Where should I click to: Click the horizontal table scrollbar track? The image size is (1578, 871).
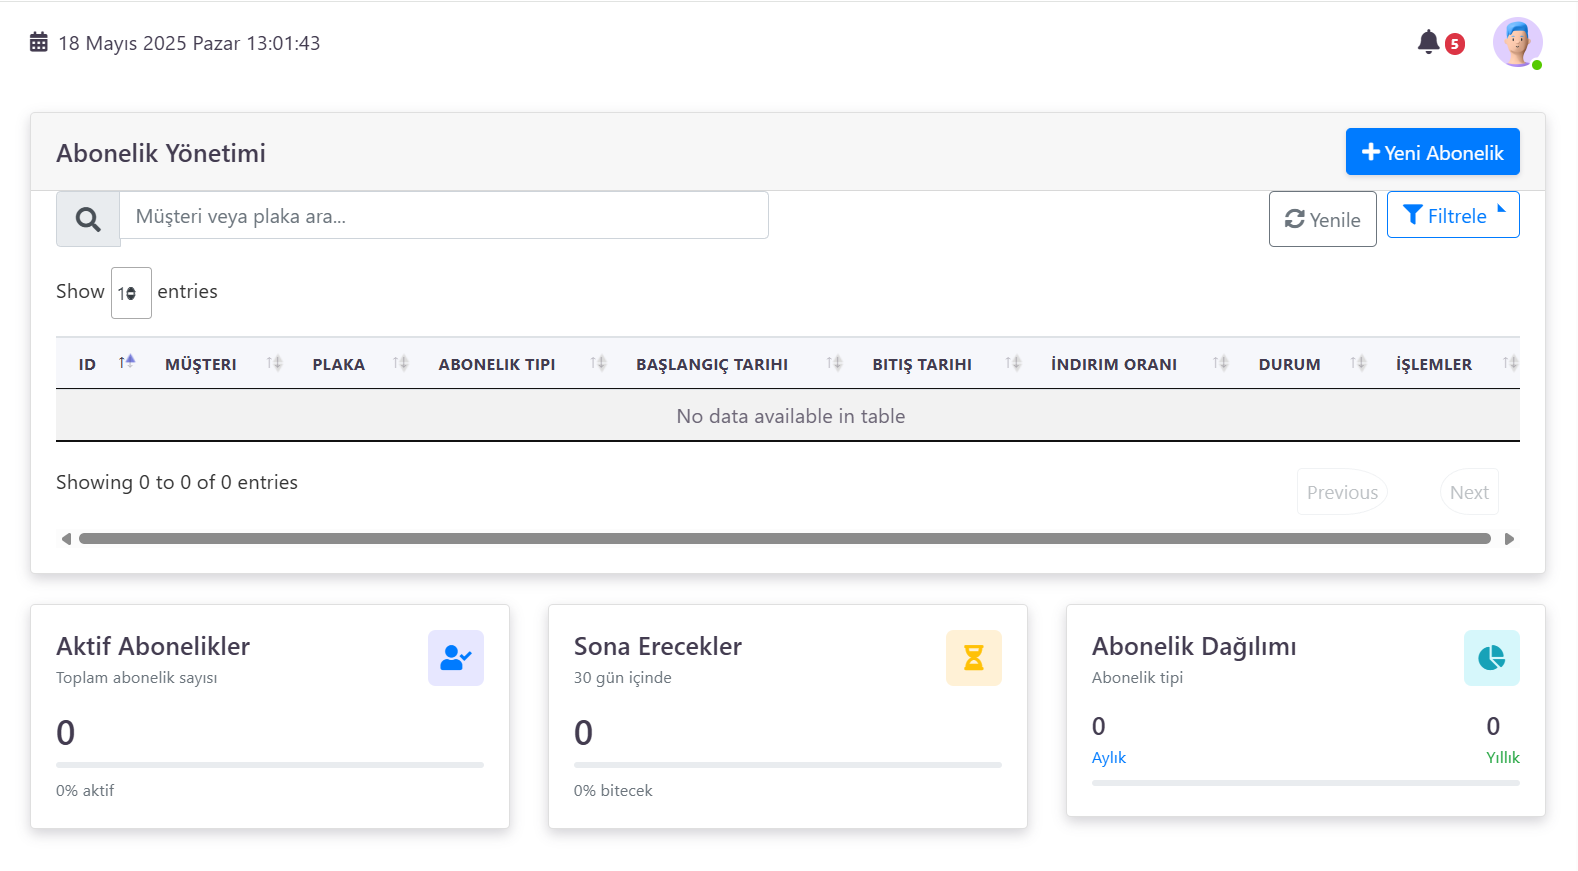pos(785,539)
